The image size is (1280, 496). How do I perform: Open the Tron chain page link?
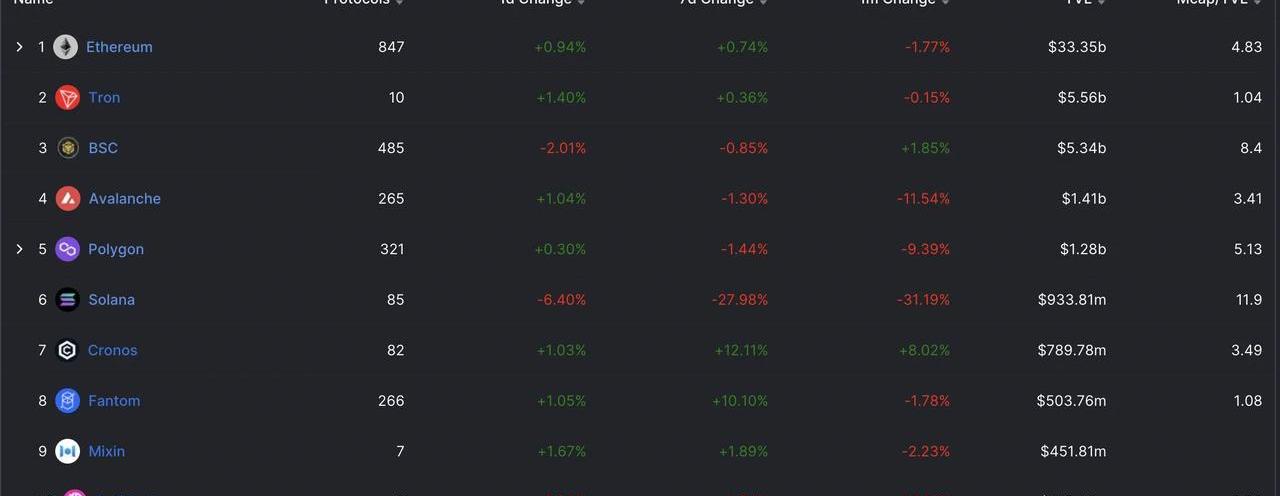[104, 98]
